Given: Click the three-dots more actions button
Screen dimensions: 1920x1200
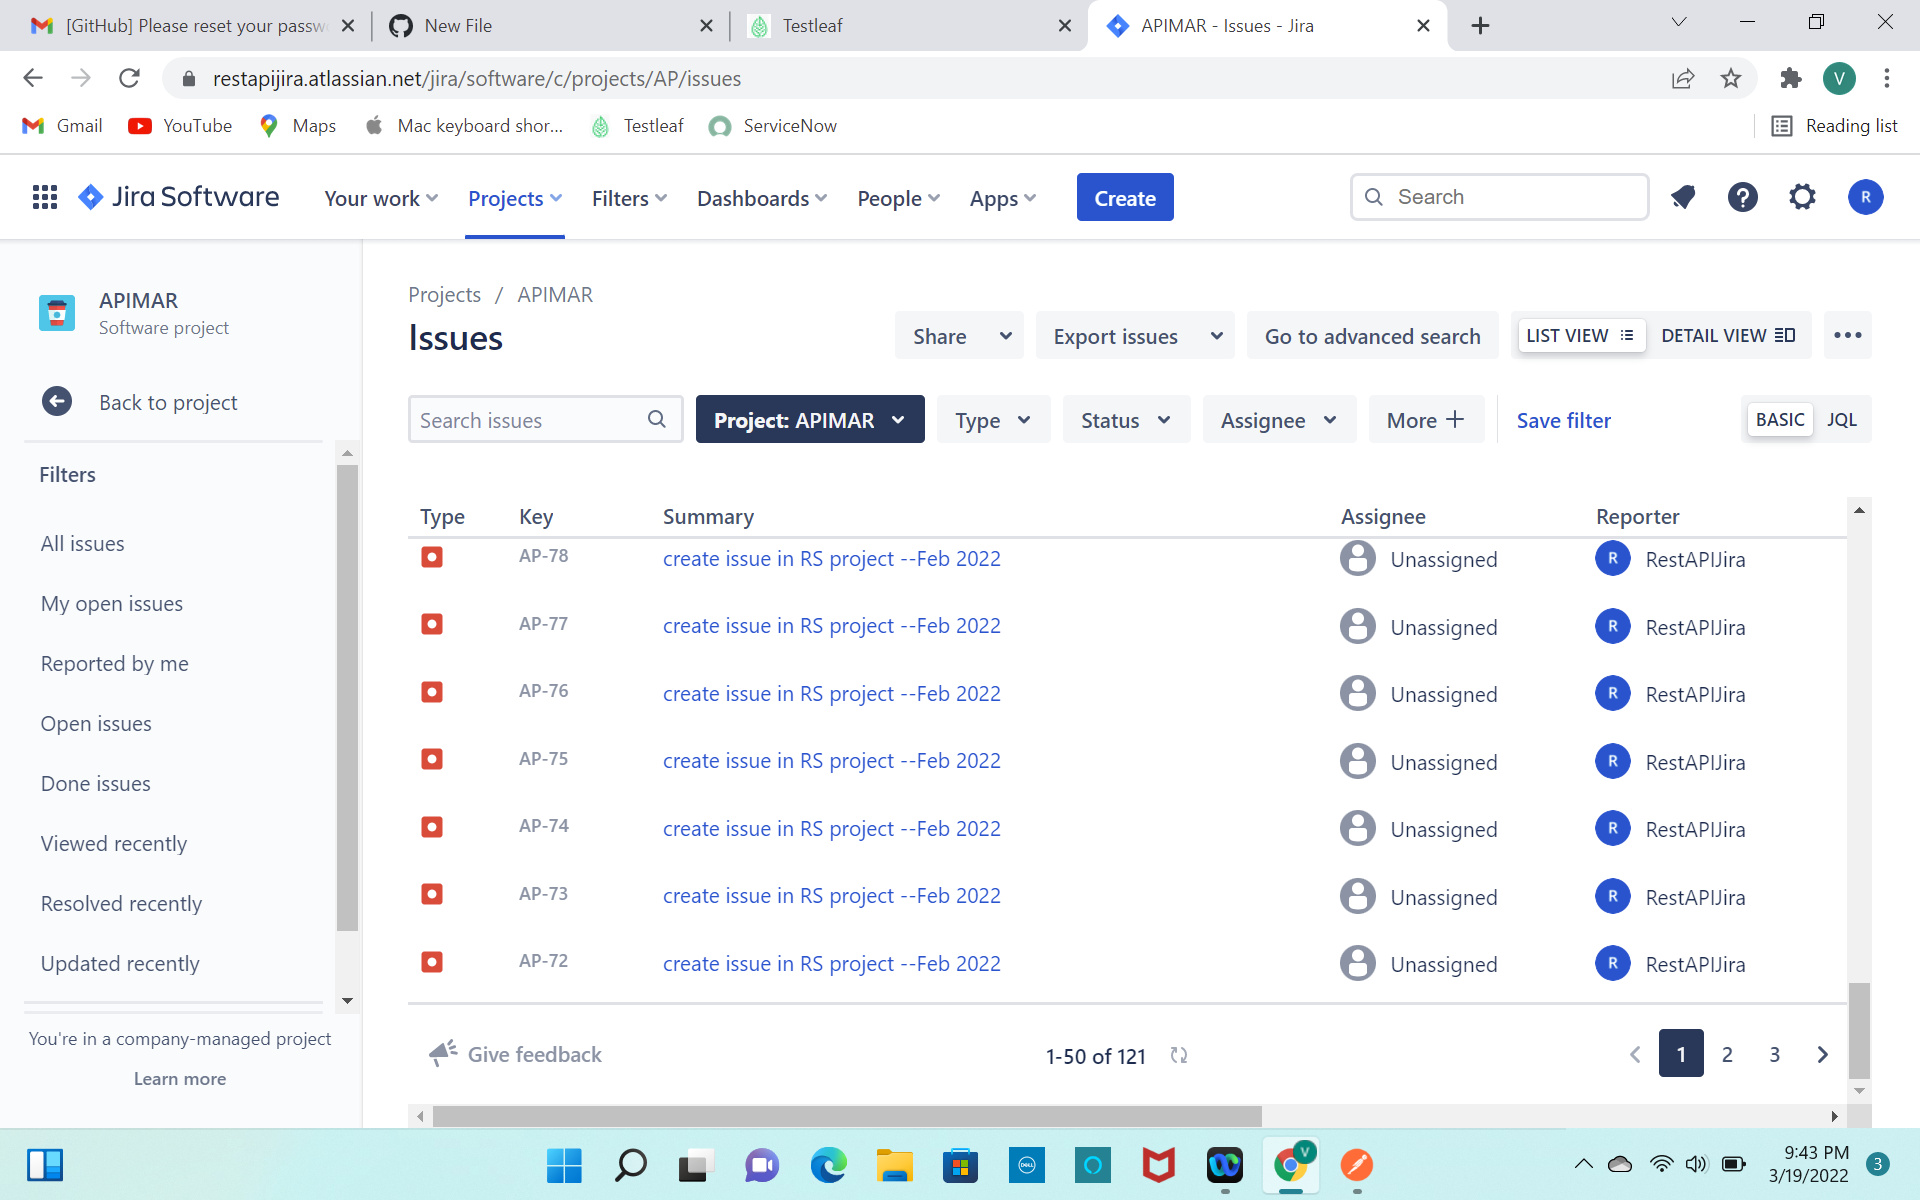Looking at the screenshot, I should (1847, 336).
